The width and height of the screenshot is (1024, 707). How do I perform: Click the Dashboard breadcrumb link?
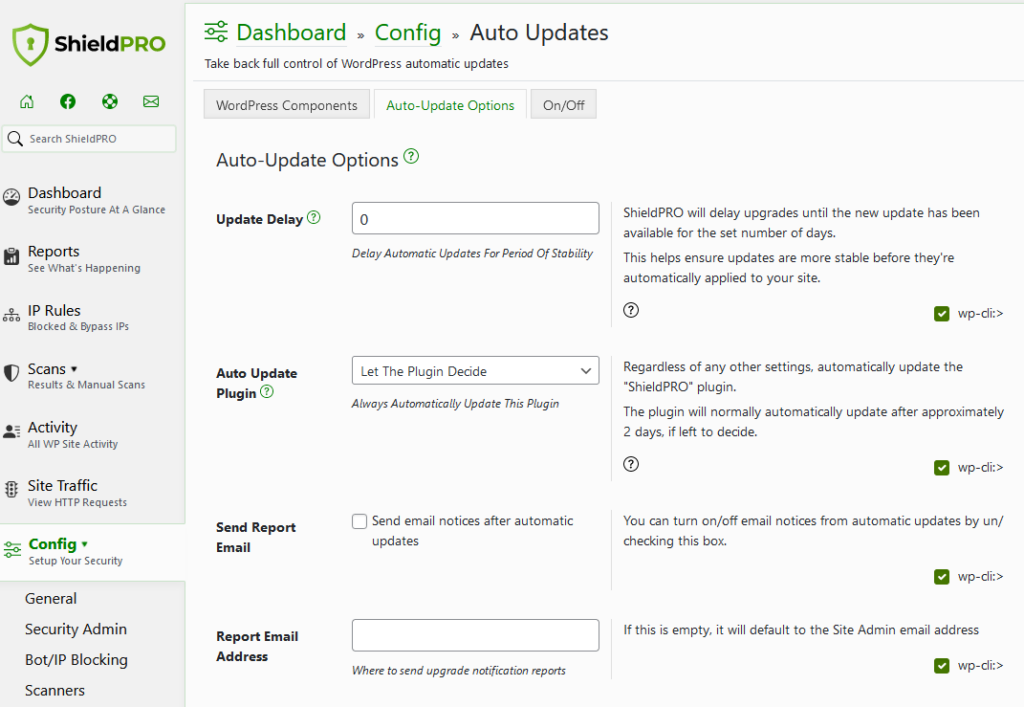291,32
